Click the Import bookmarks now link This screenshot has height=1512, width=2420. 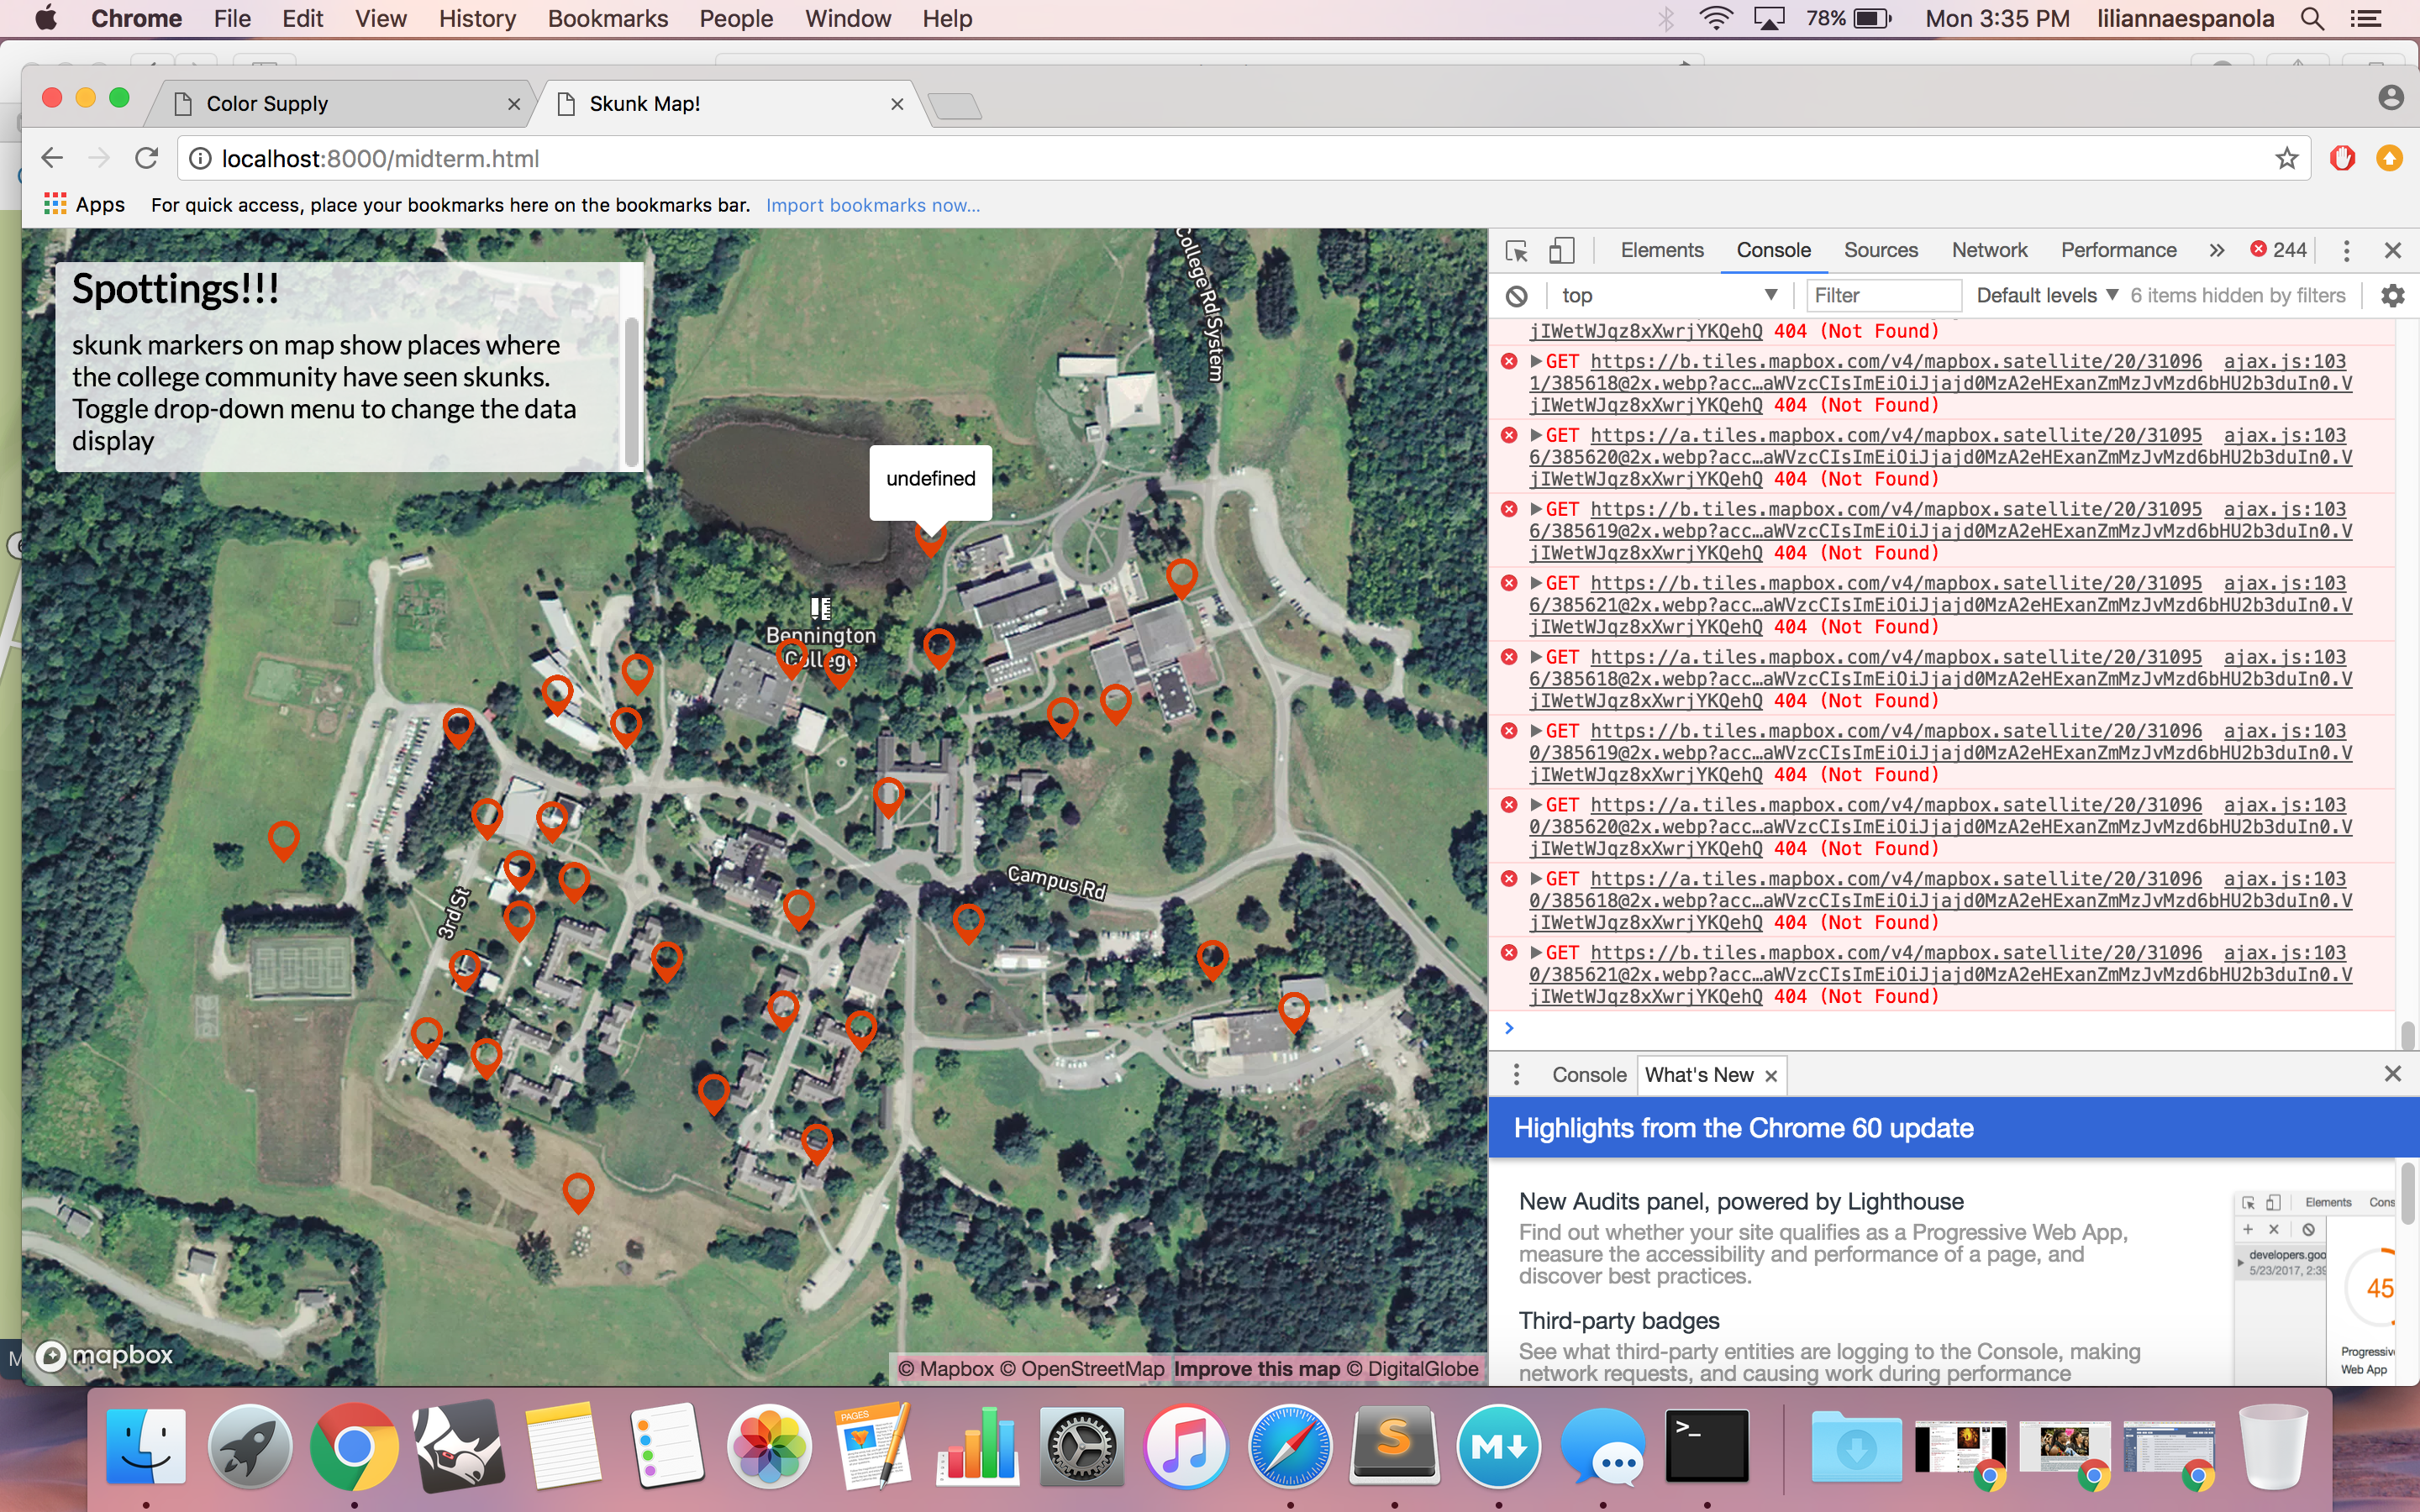(x=872, y=206)
